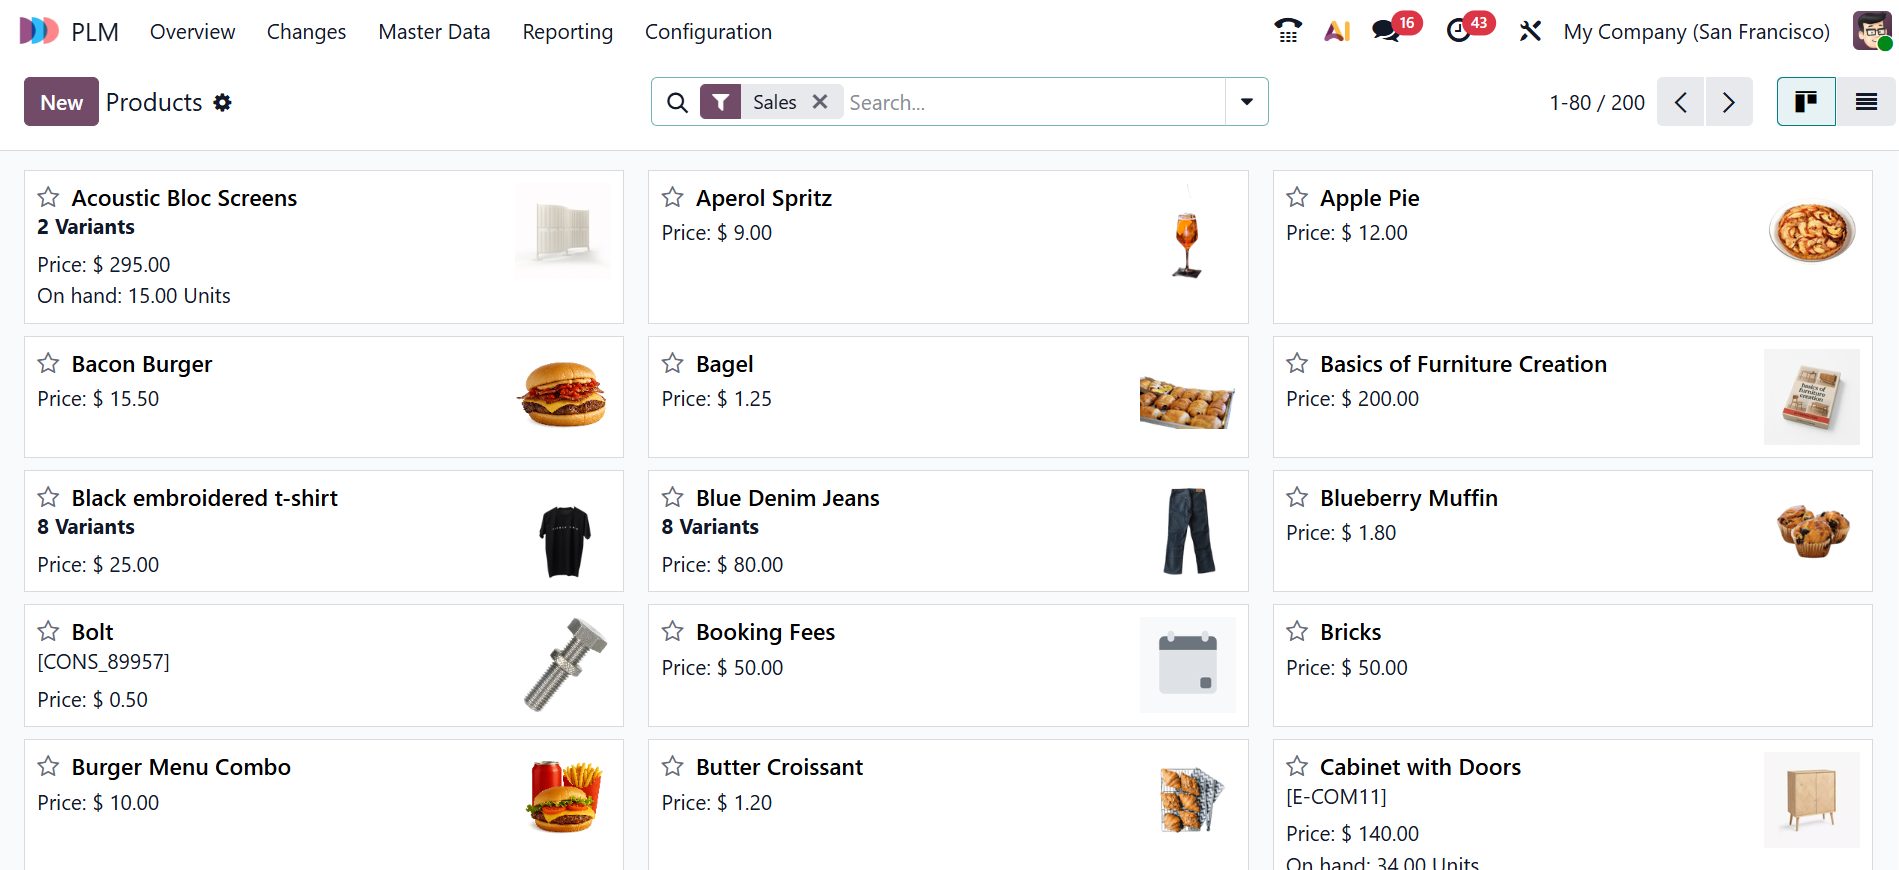Open the Products settings gear
1899x870 pixels.
(x=223, y=102)
